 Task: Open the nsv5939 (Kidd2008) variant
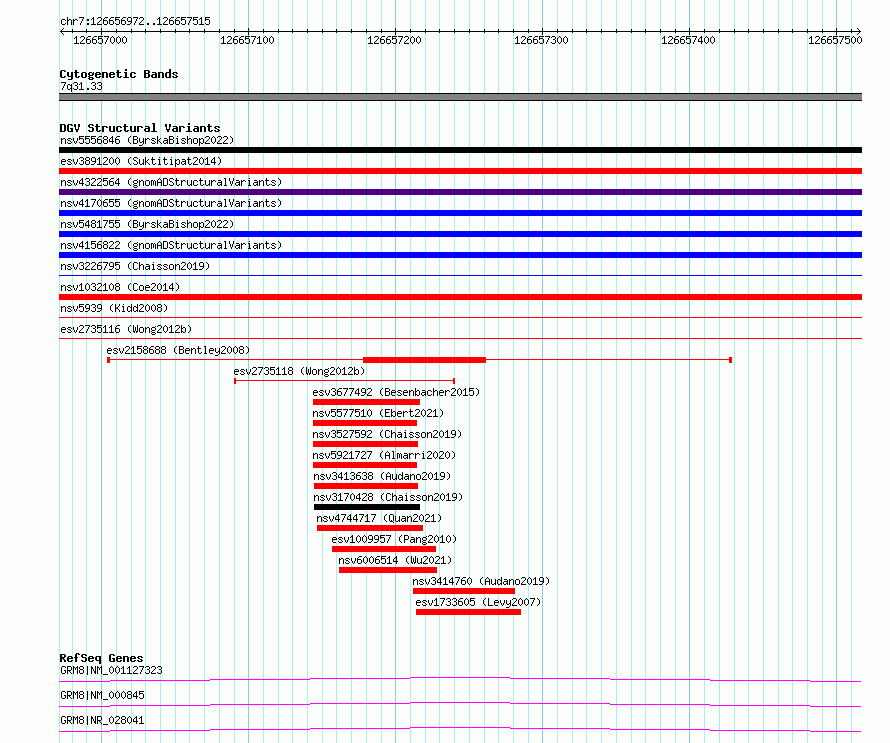114,308
